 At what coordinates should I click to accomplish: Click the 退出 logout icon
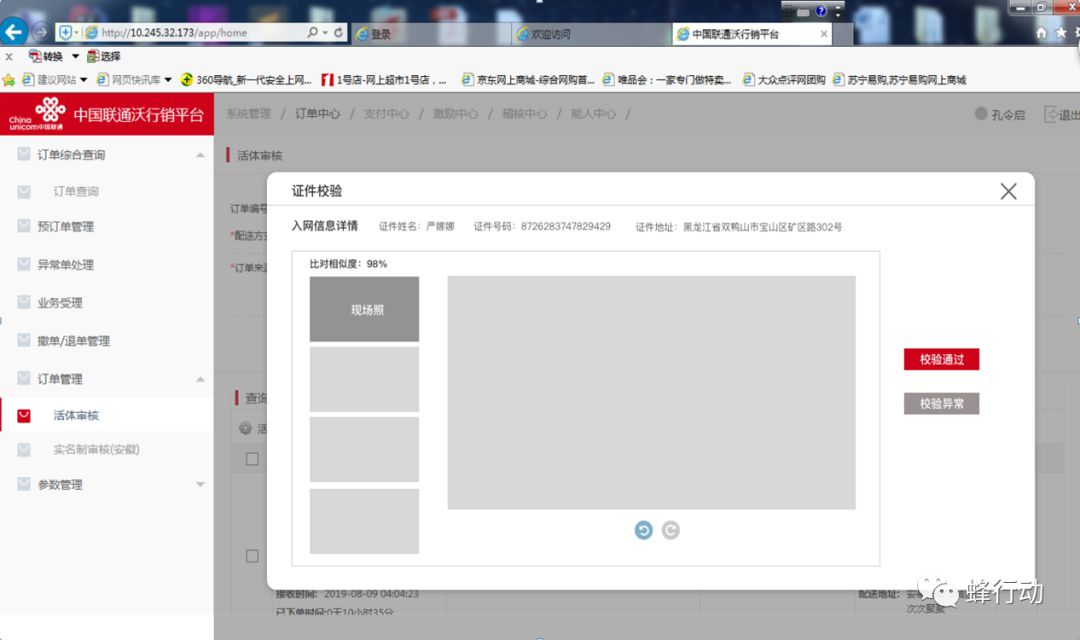coord(1050,114)
